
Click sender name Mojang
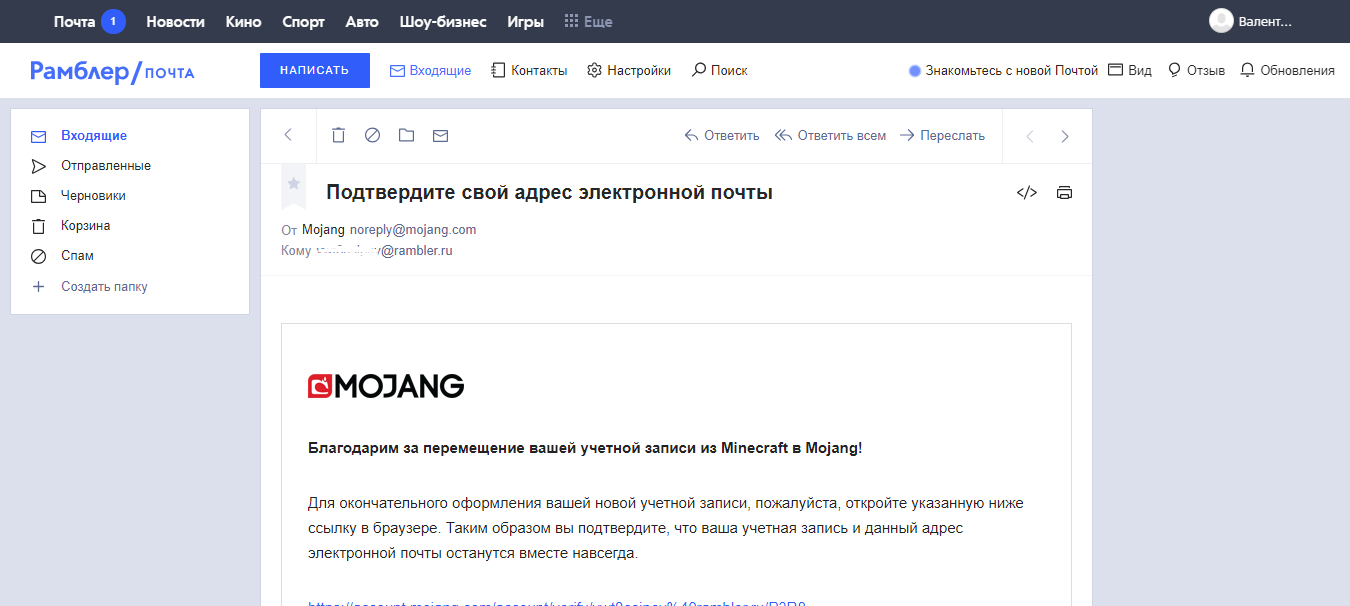tap(323, 230)
